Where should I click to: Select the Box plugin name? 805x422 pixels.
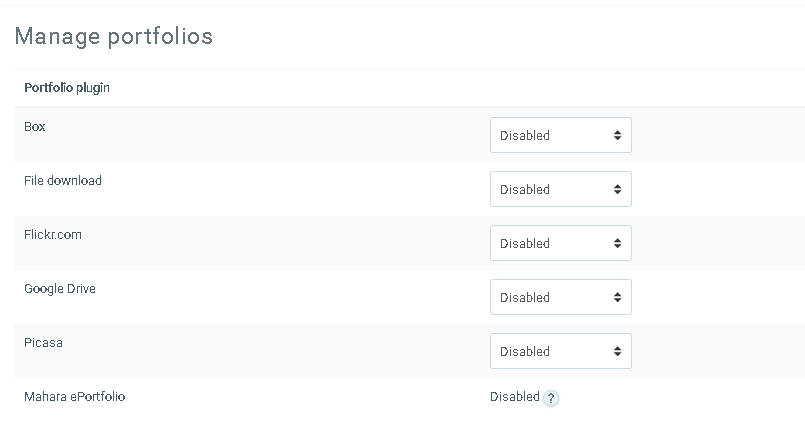[35, 127]
